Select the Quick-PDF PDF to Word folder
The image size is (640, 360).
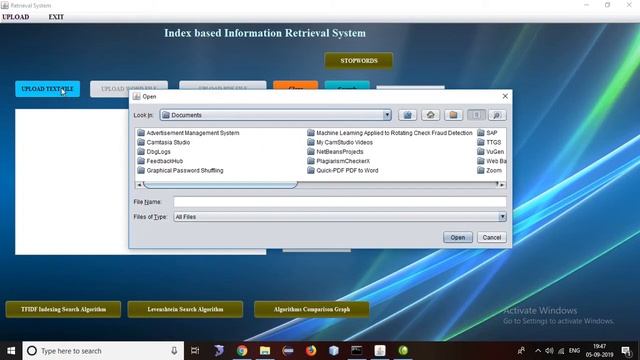coord(342,170)
